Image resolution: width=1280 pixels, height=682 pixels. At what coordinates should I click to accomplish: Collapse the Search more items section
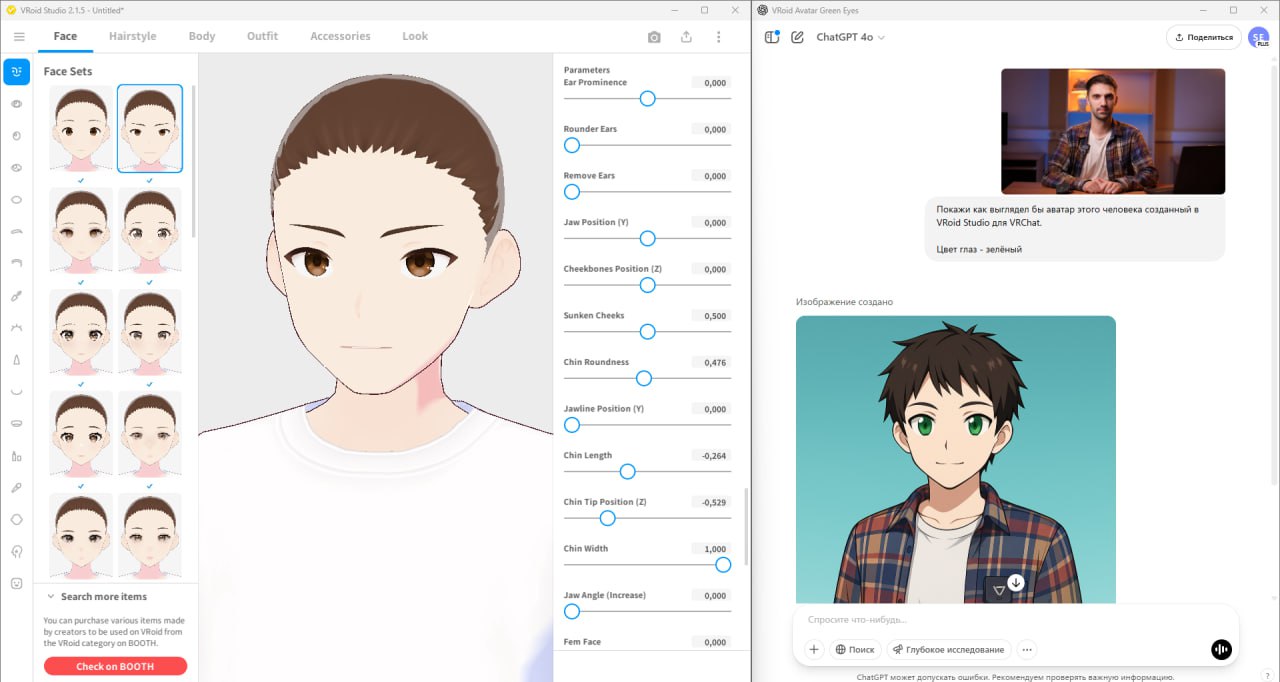[x=51, y=597]
